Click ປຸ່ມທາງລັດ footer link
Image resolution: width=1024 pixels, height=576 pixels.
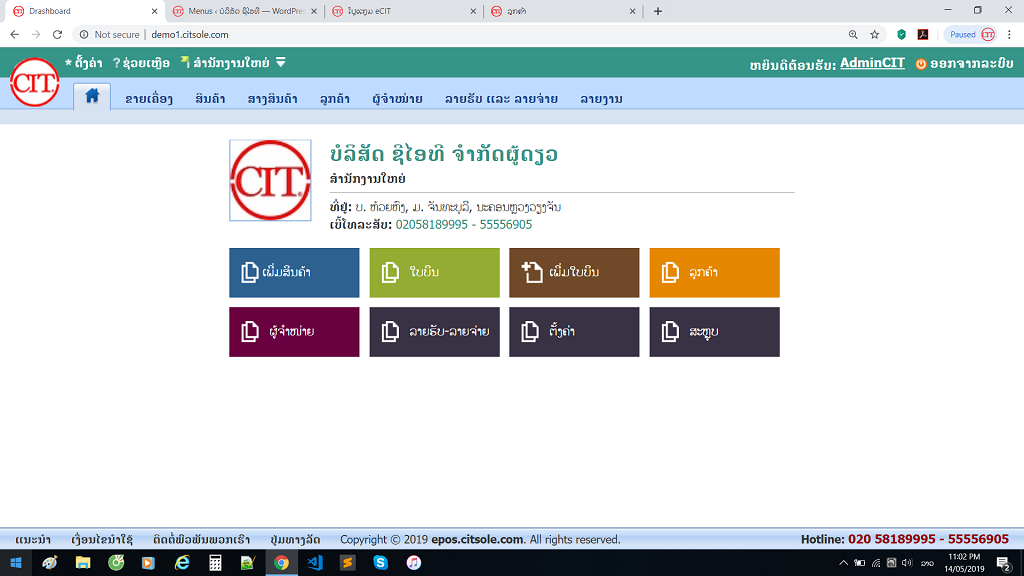point(295,539)
